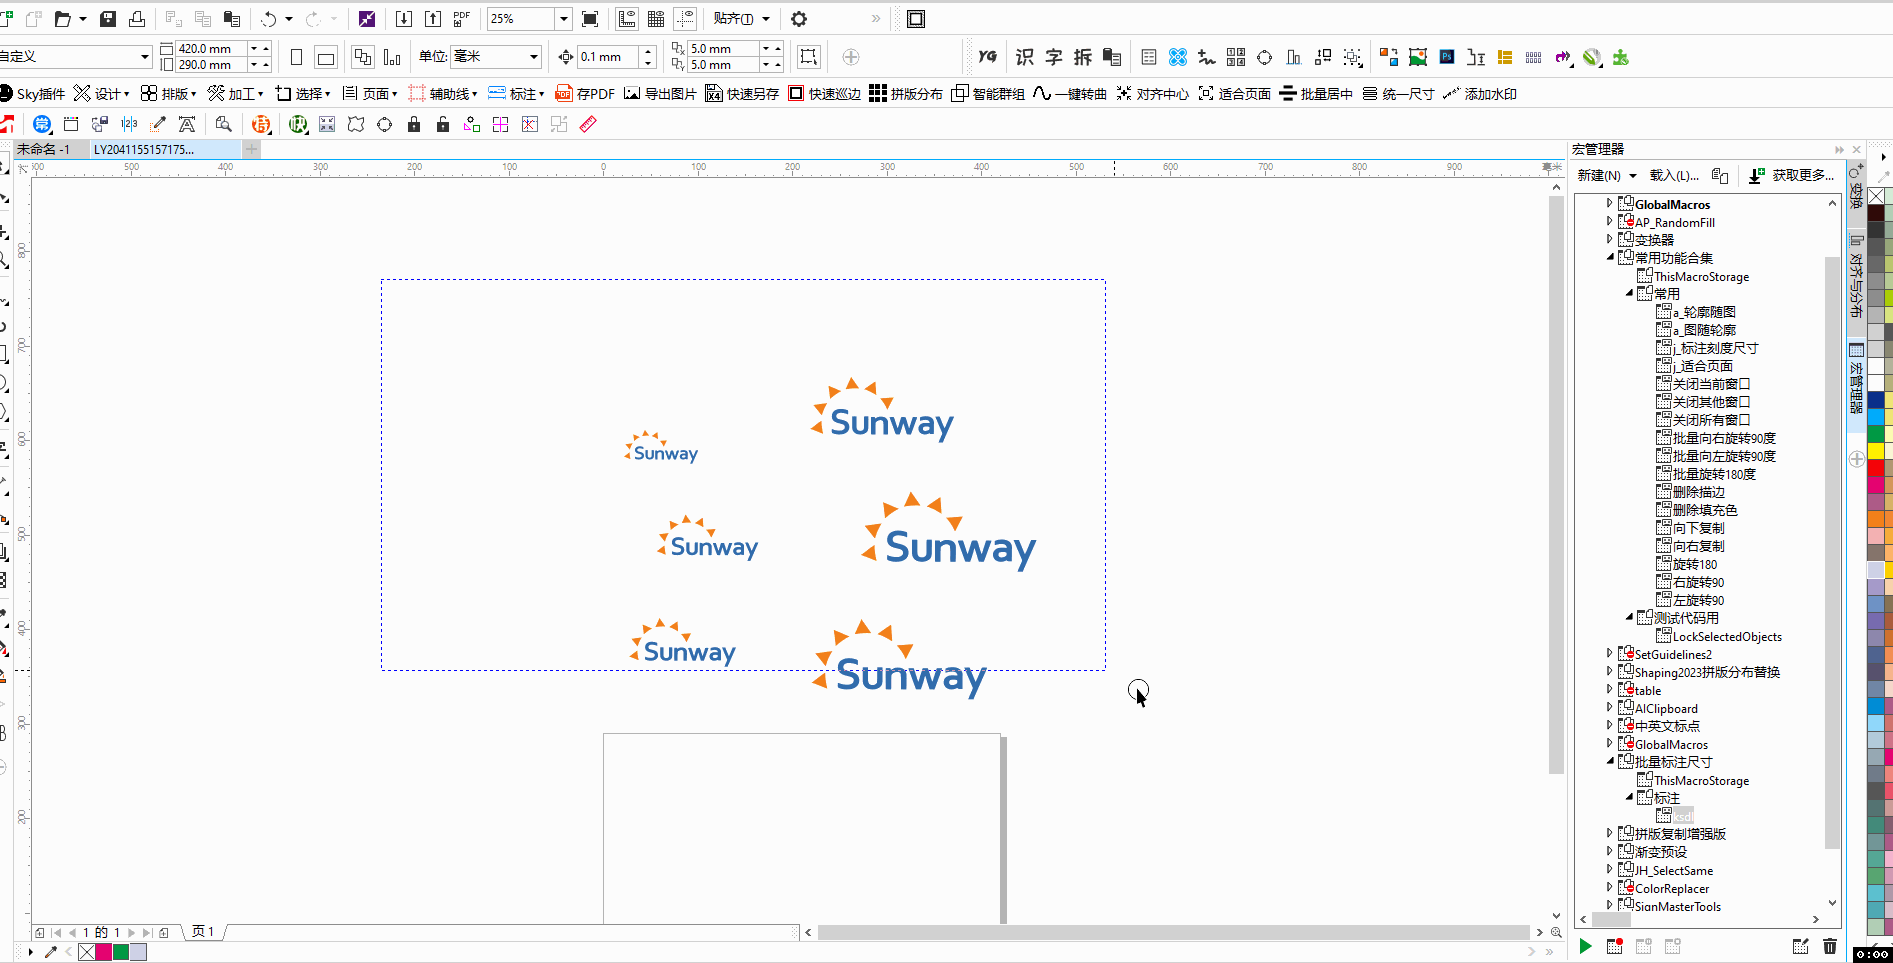Expand the AP_RandomFill tree node
The width and height of the screenshot is (1893, 963).
coord(1610,221)
